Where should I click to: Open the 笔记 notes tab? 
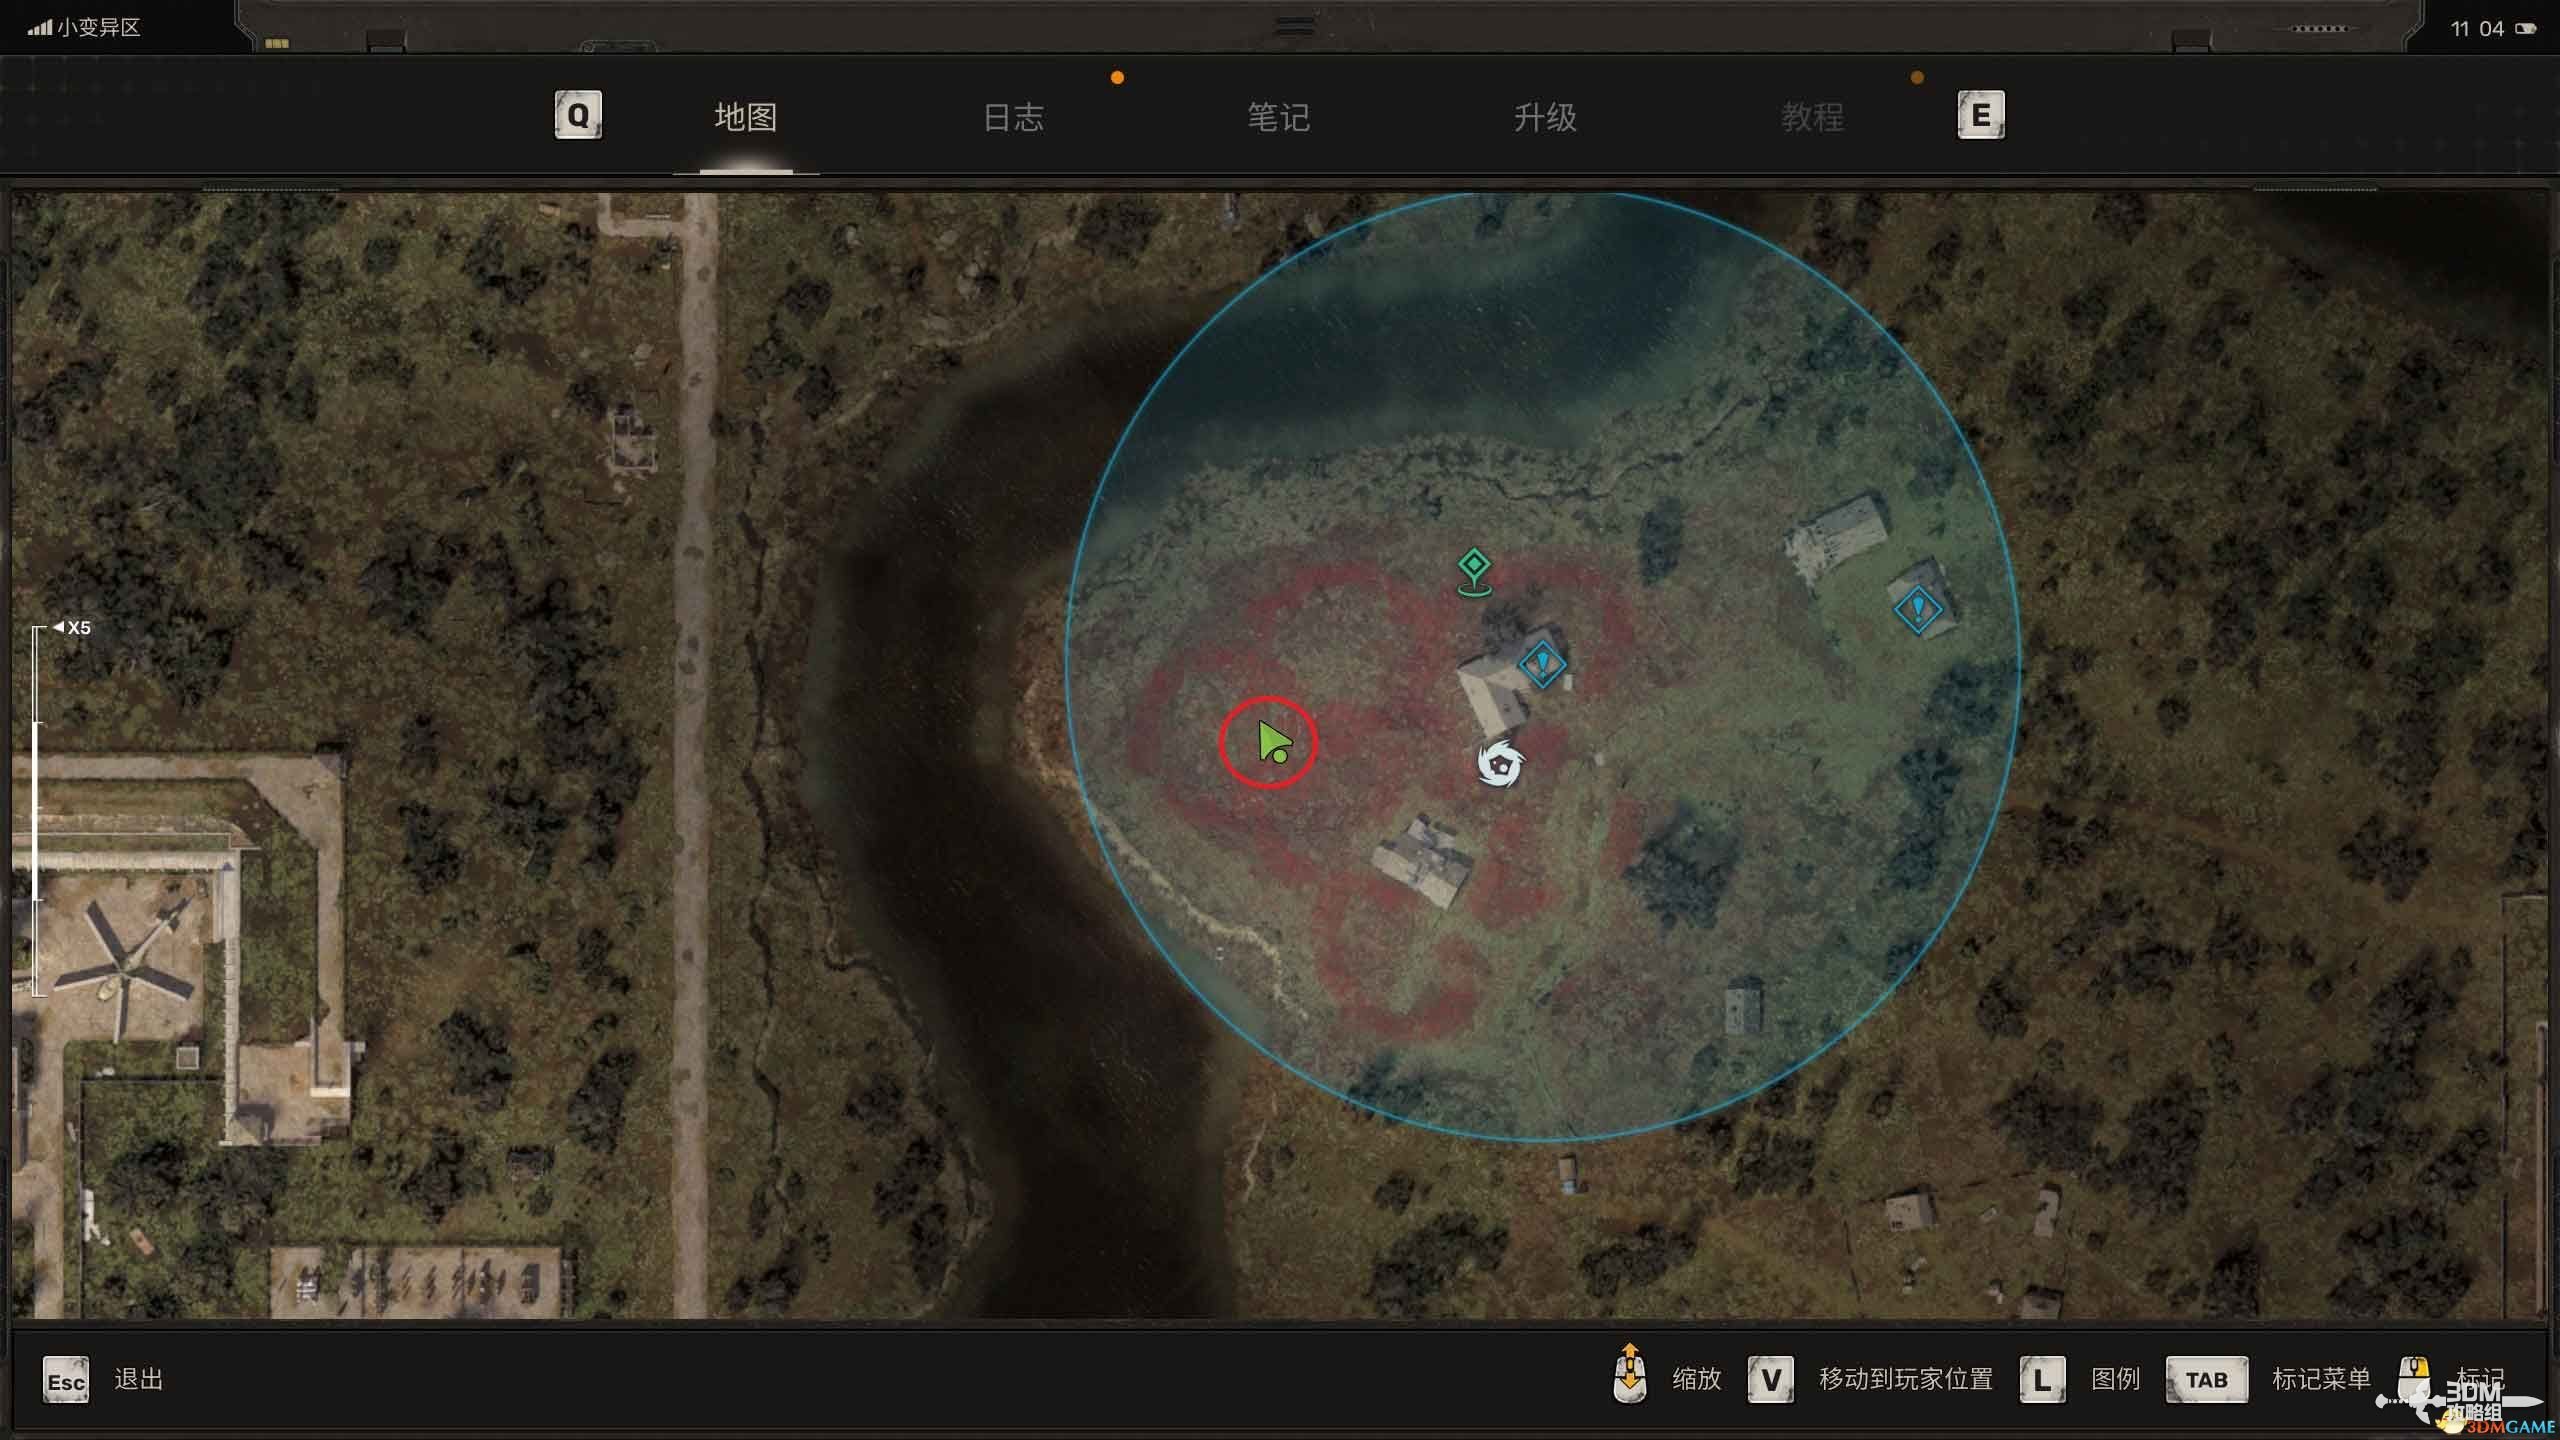pyautogui.click(x=1278, y=118)
